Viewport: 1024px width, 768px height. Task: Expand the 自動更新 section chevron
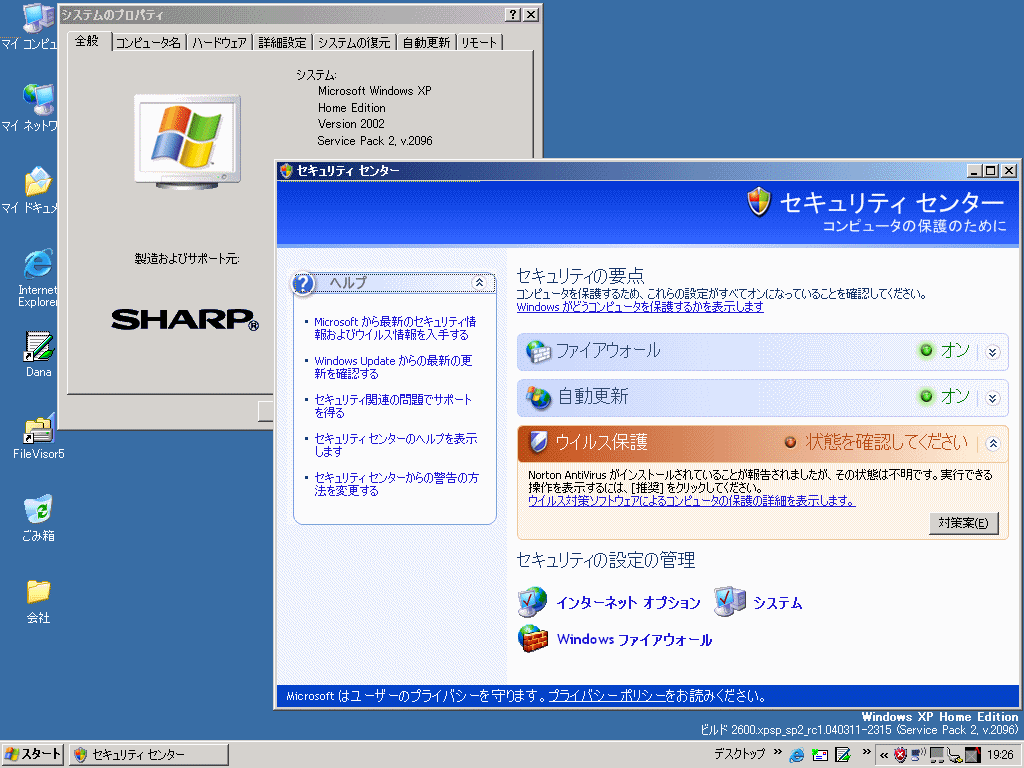[x=992, y=398]
